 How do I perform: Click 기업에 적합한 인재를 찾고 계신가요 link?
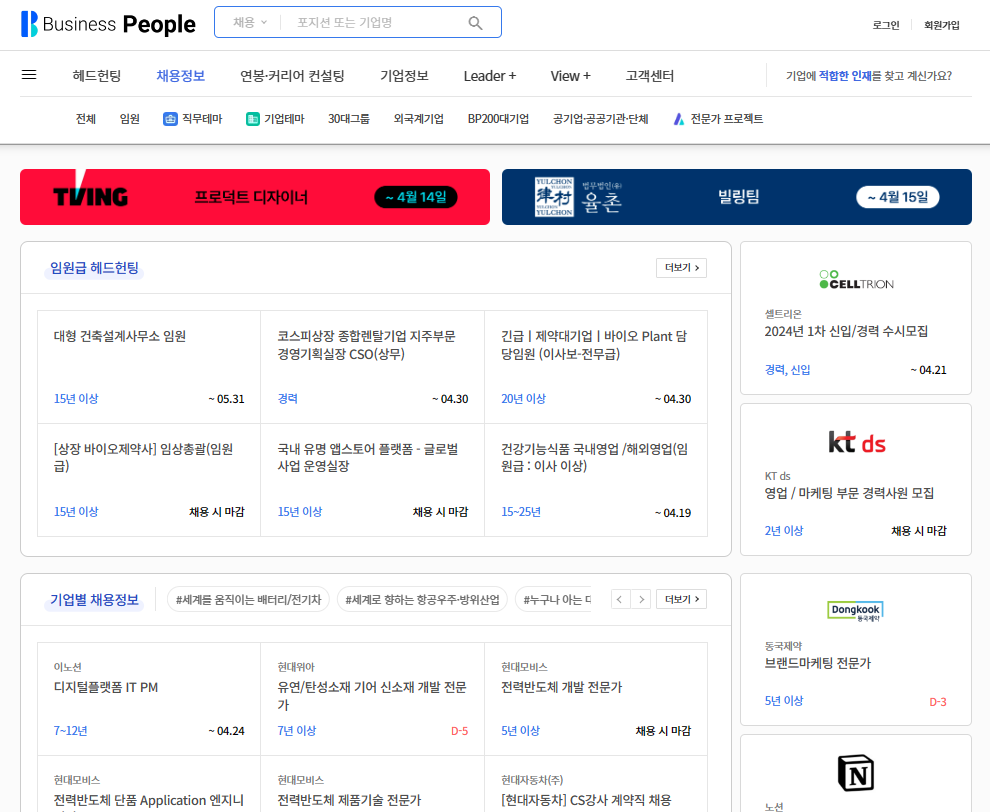tap(869, 76)
